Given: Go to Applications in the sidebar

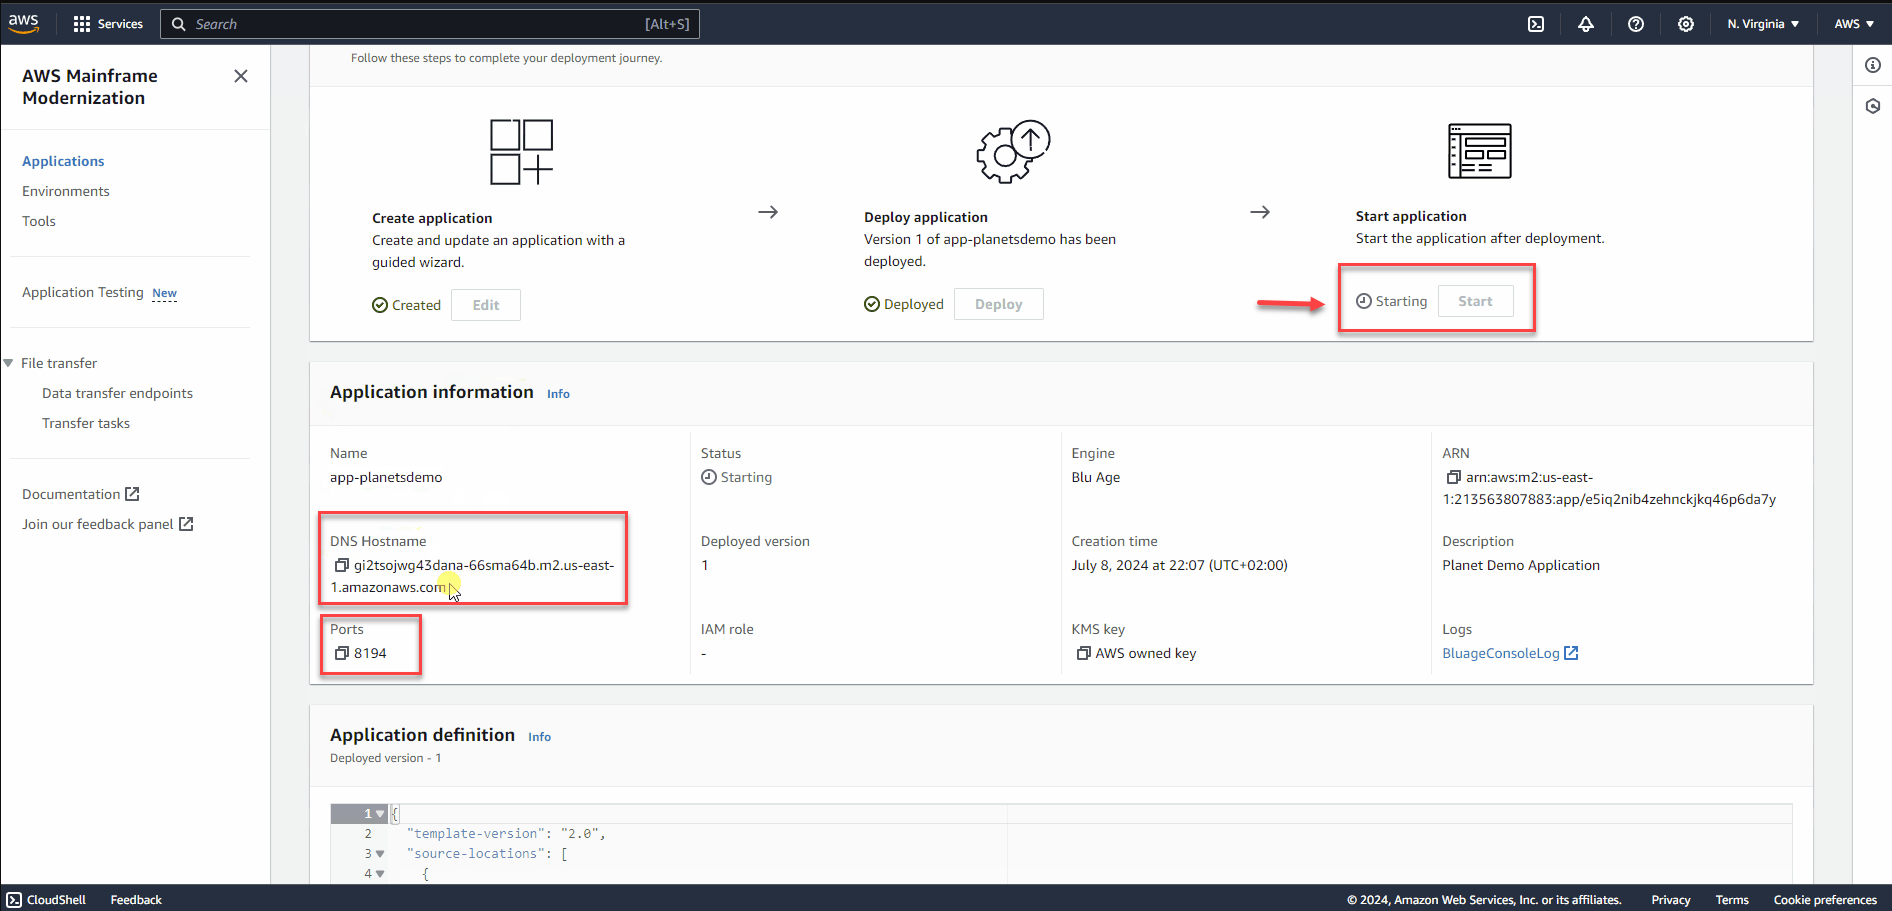Looking at the screenshot, I should [x=63, y=162].
